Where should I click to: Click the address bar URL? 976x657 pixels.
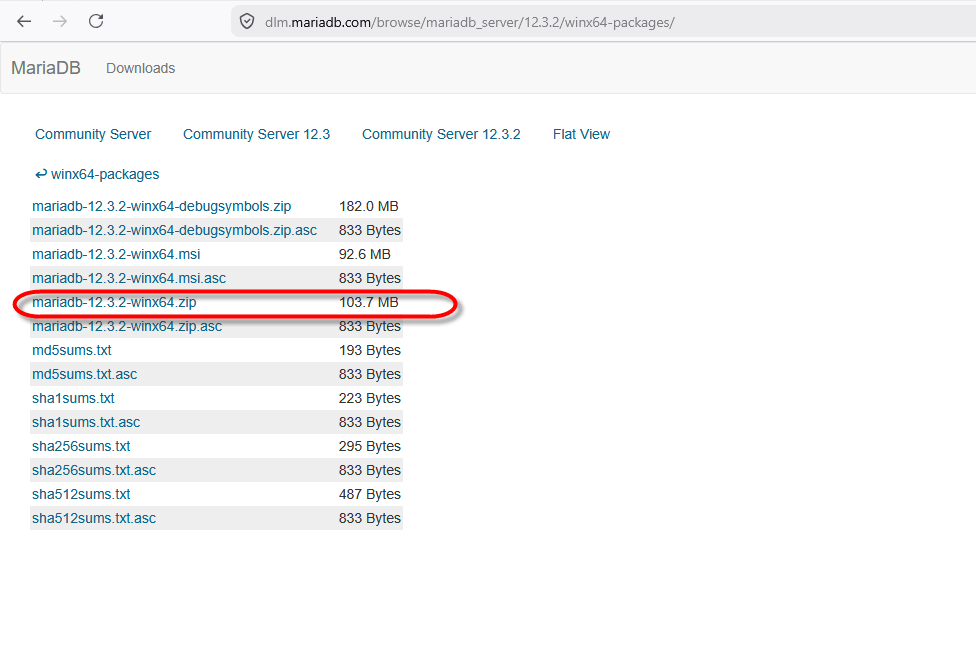(469, 22)
